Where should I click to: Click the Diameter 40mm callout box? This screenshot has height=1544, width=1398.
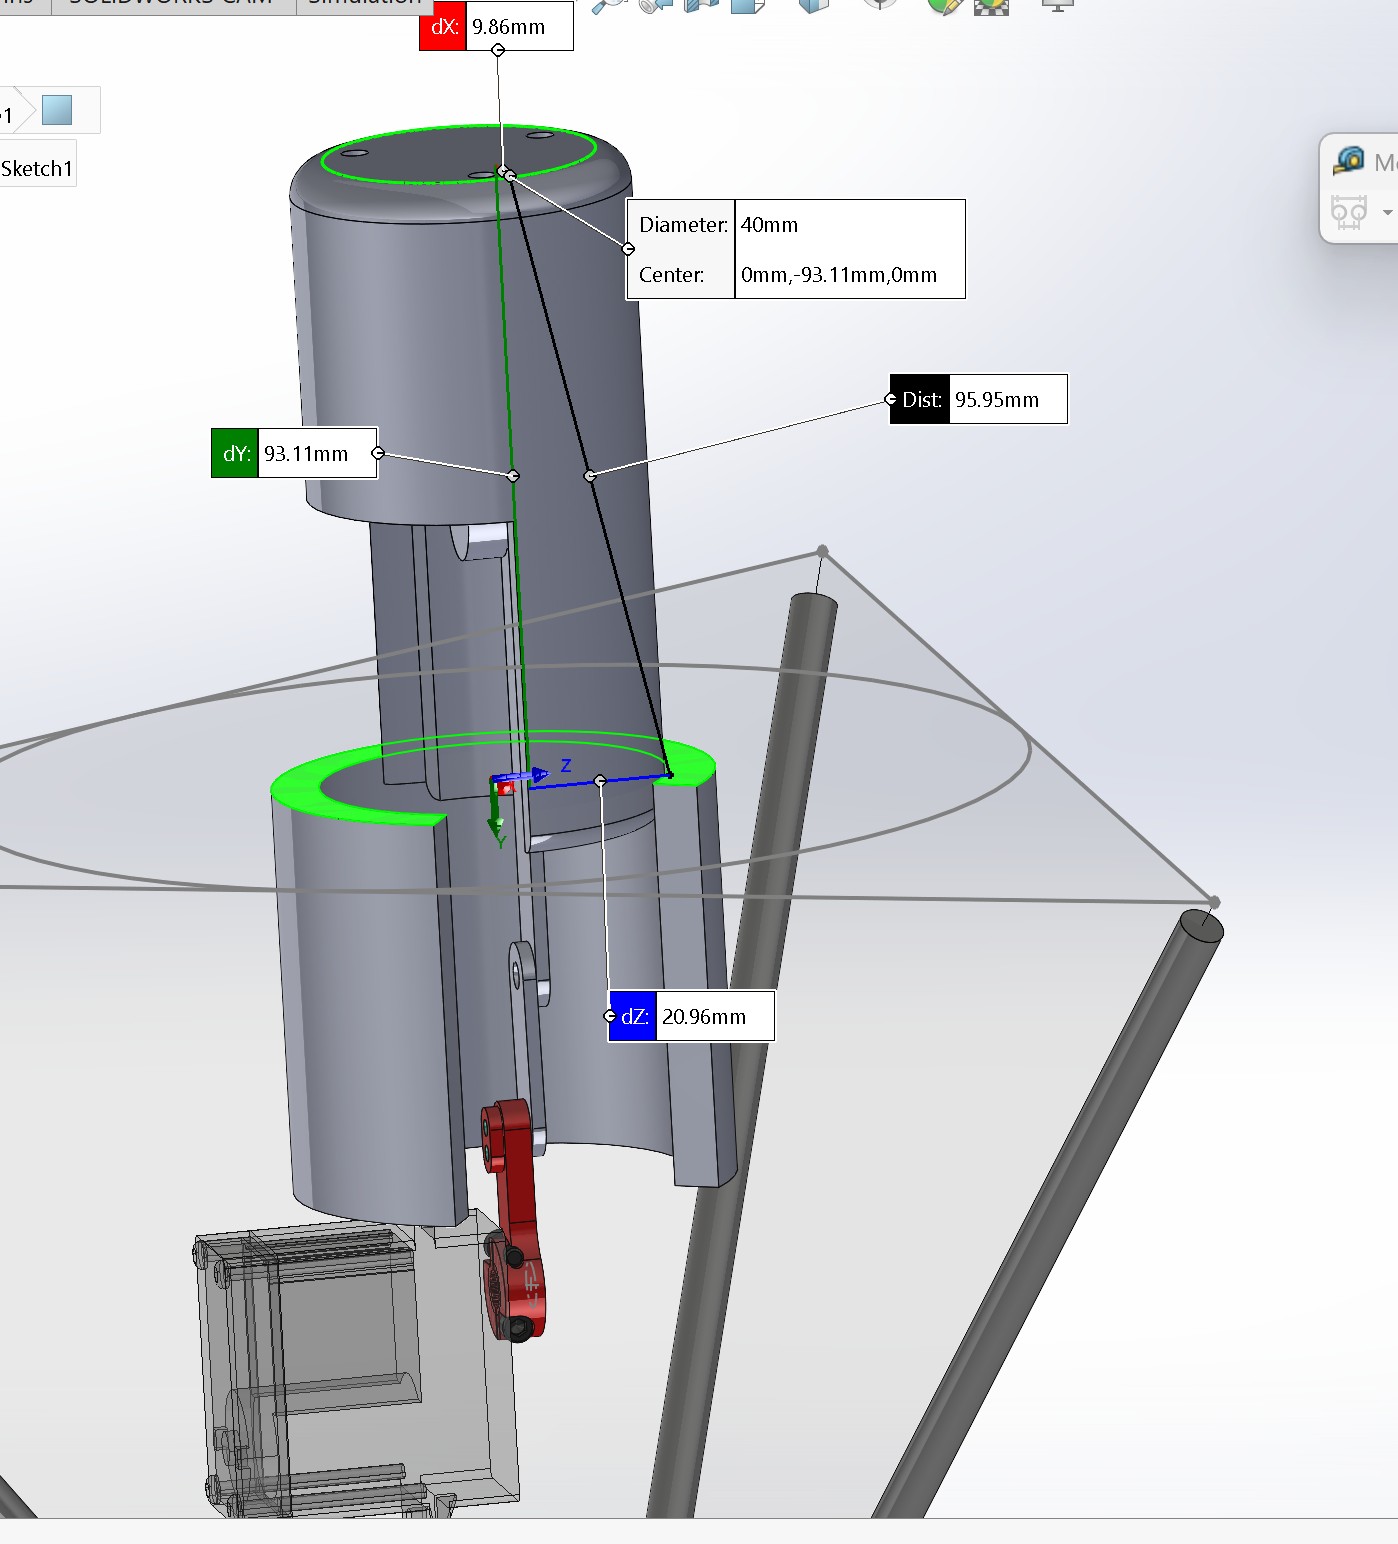coord(795,248)
